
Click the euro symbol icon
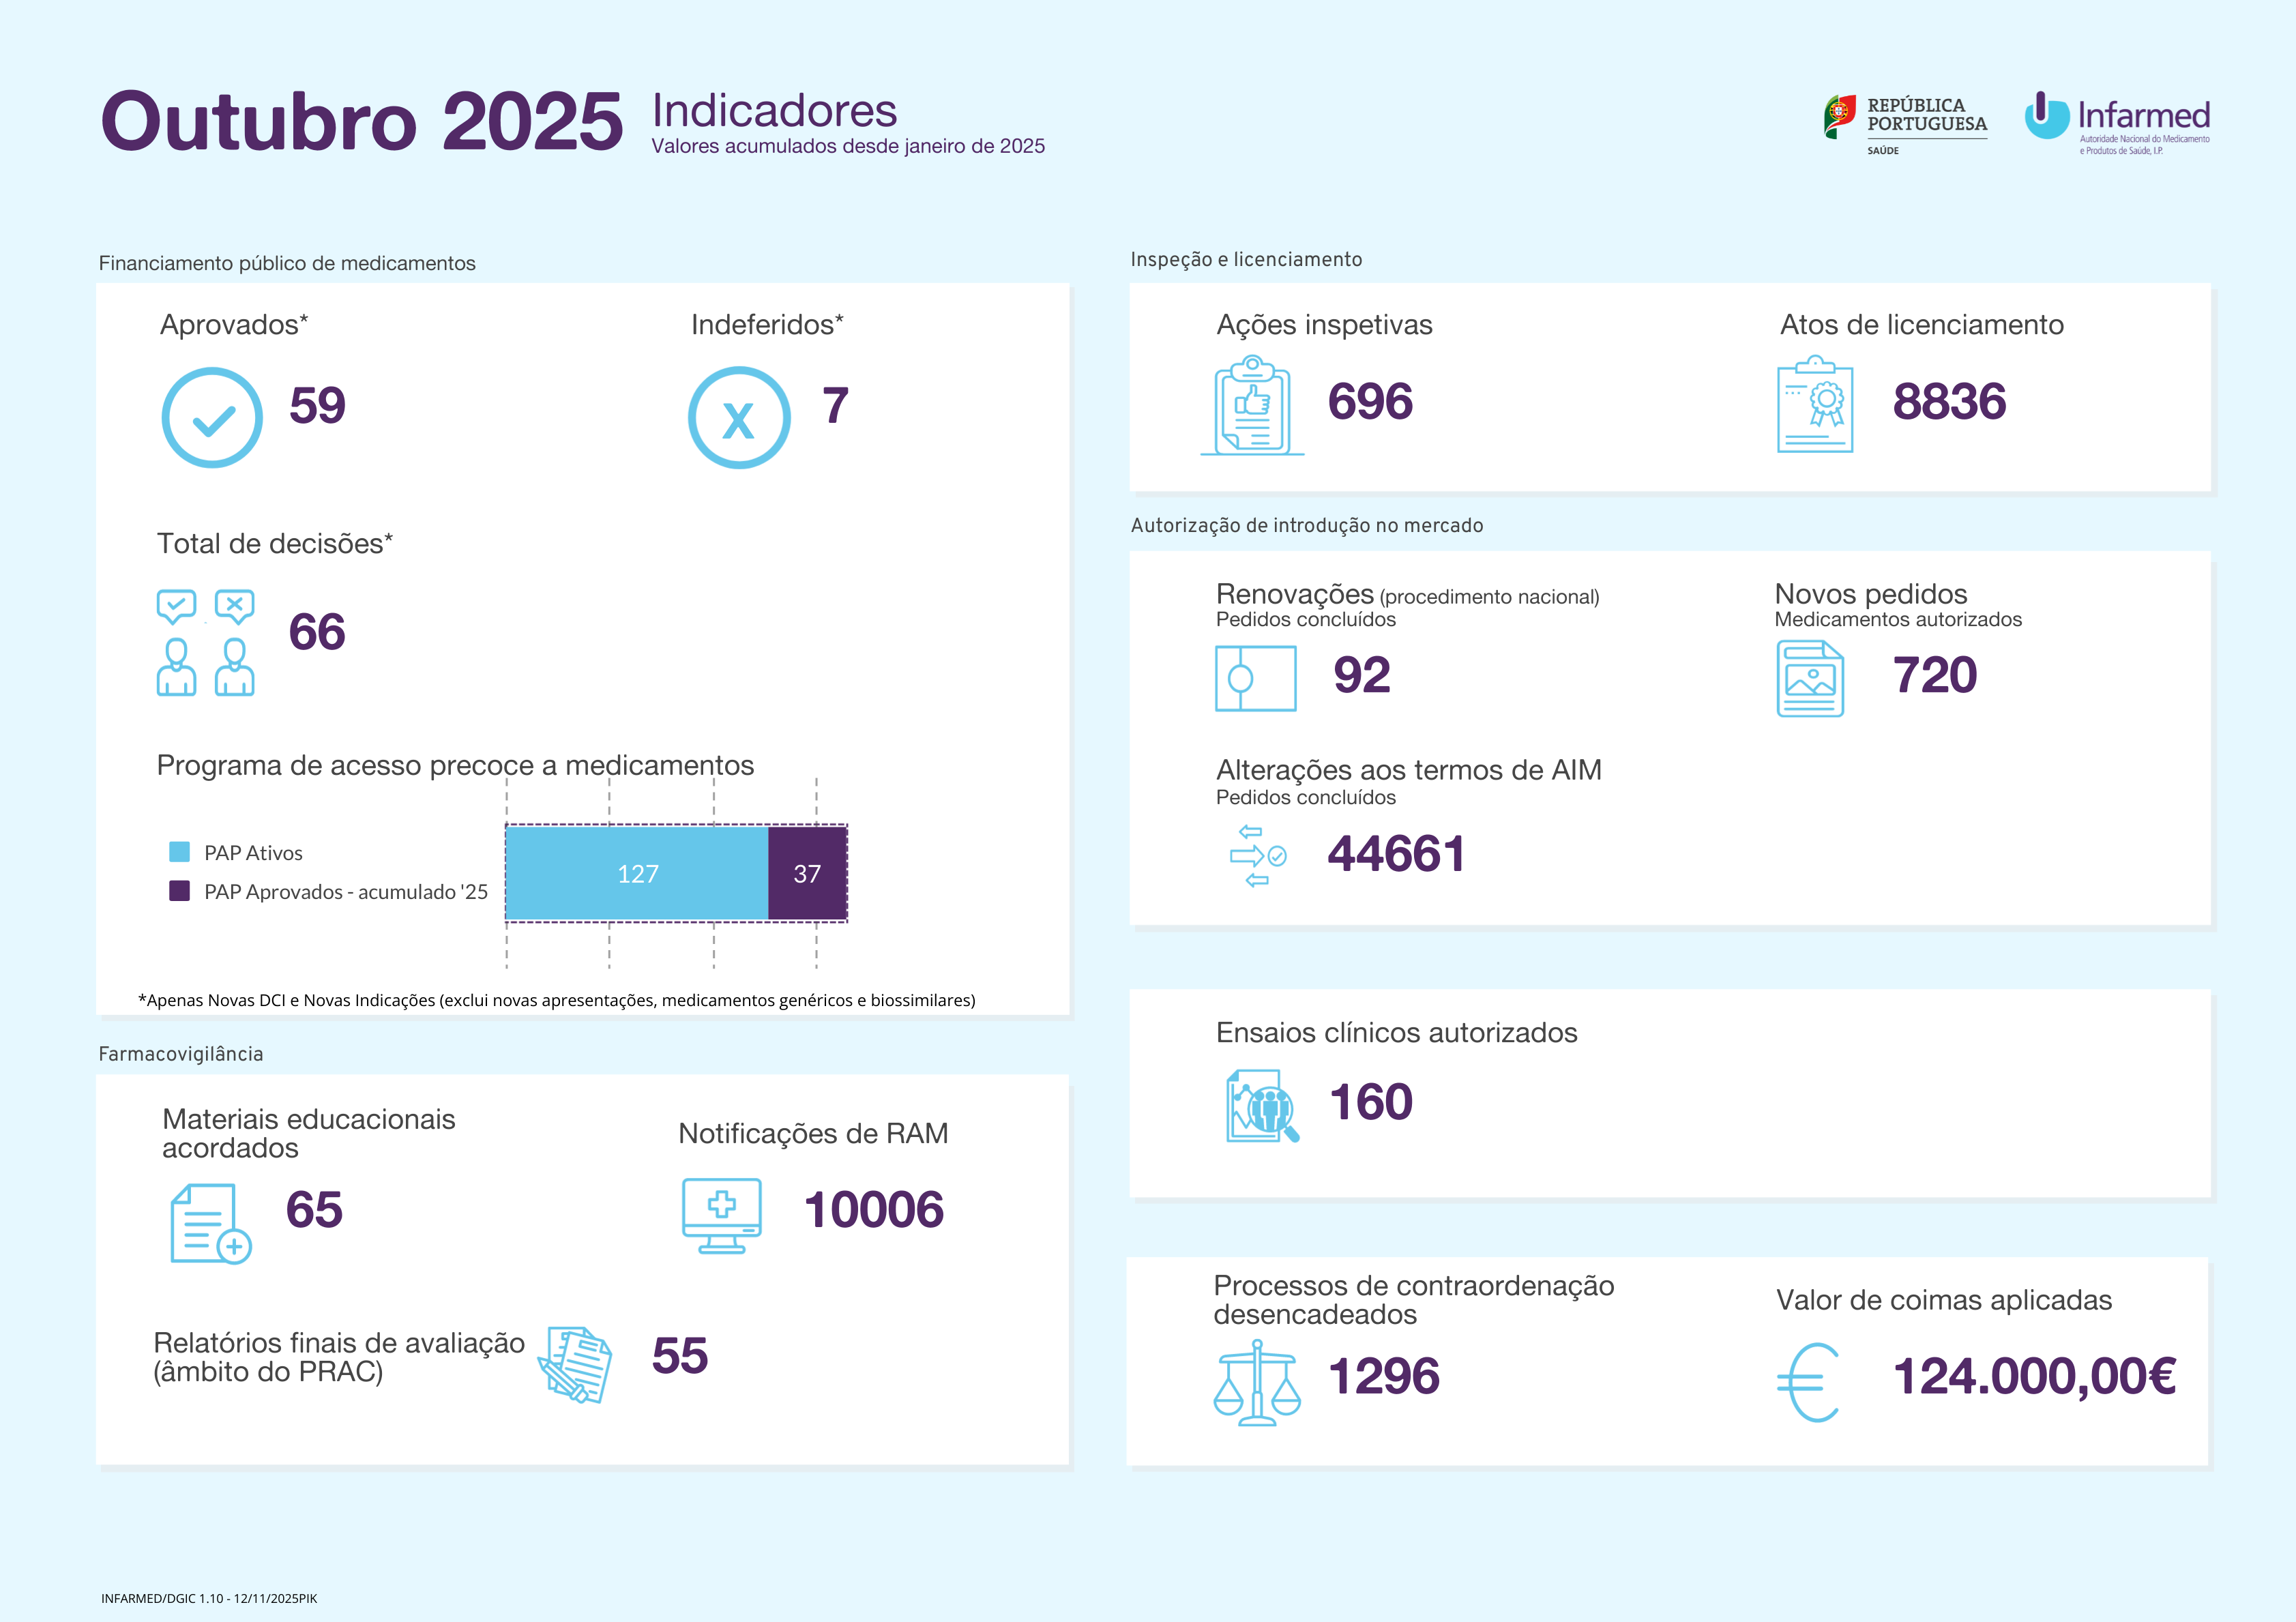1809,1382
